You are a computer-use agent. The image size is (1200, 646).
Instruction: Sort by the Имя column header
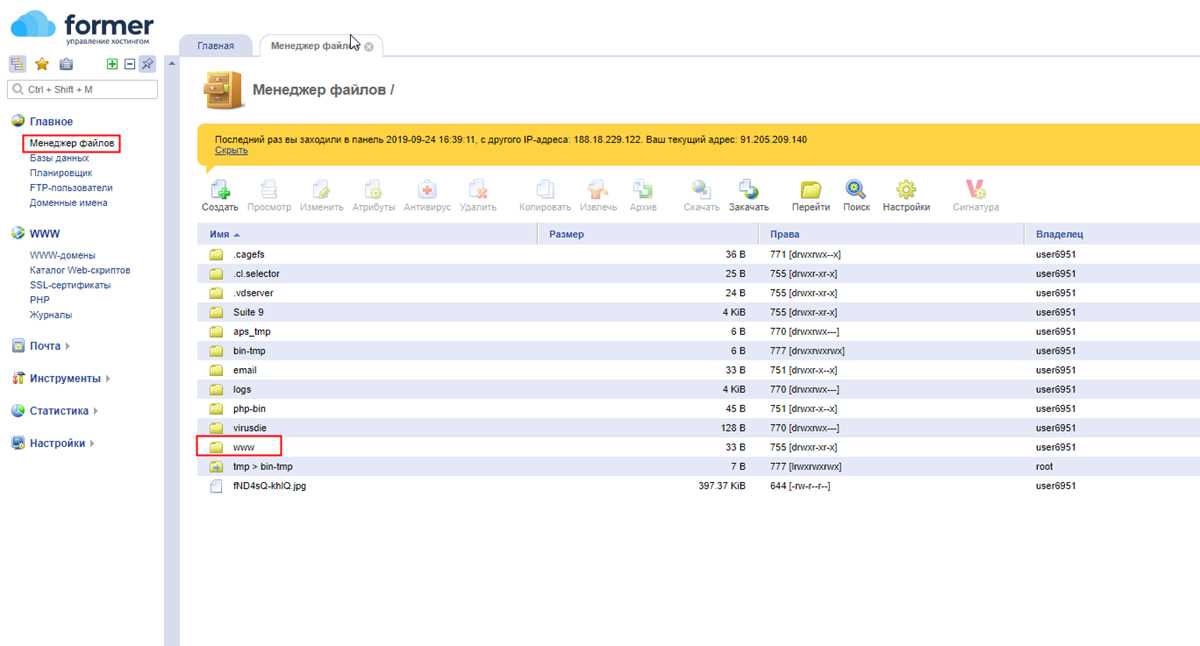[368, 234]
